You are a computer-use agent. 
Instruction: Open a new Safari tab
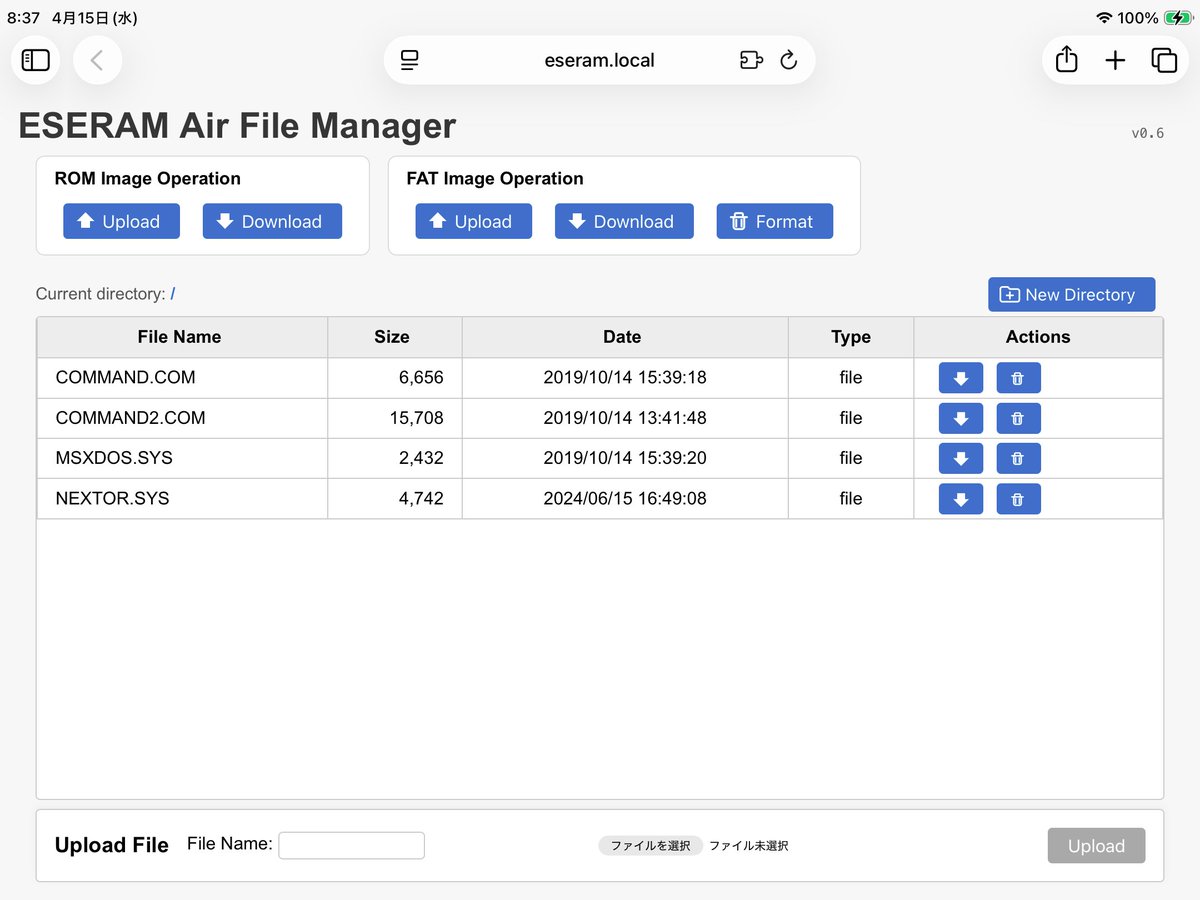1115,60
